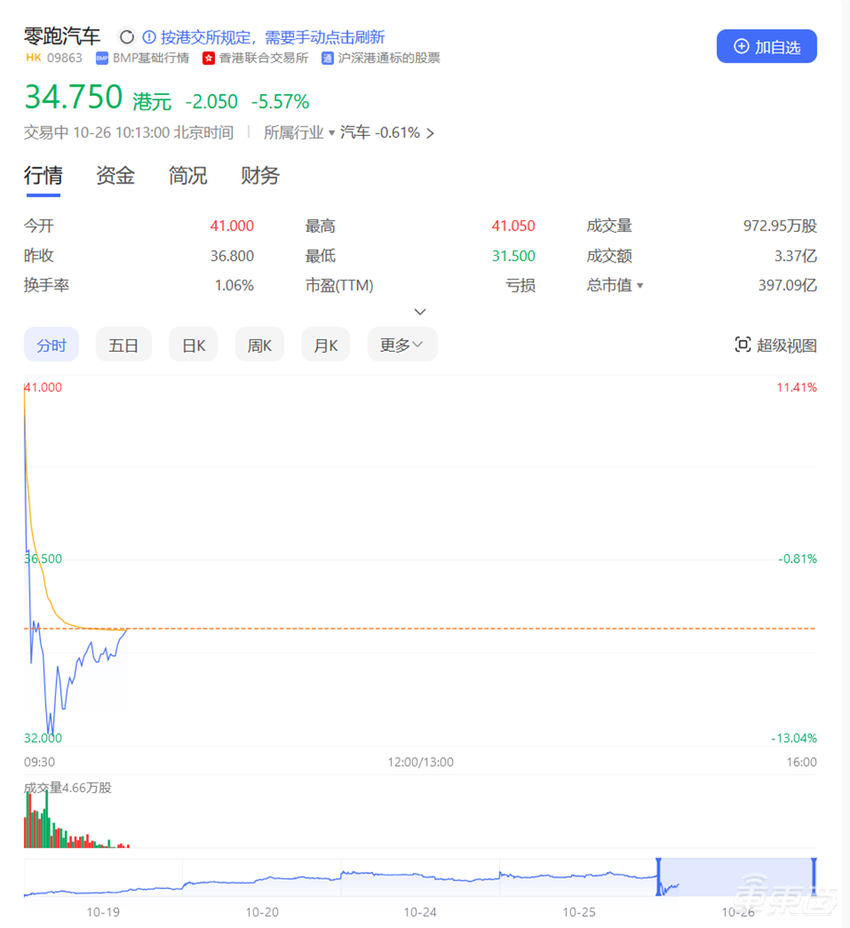Click the 香港联合交易所 exchange badge
The height and width of the screenshot is (928, 850).
pos(209,57)
